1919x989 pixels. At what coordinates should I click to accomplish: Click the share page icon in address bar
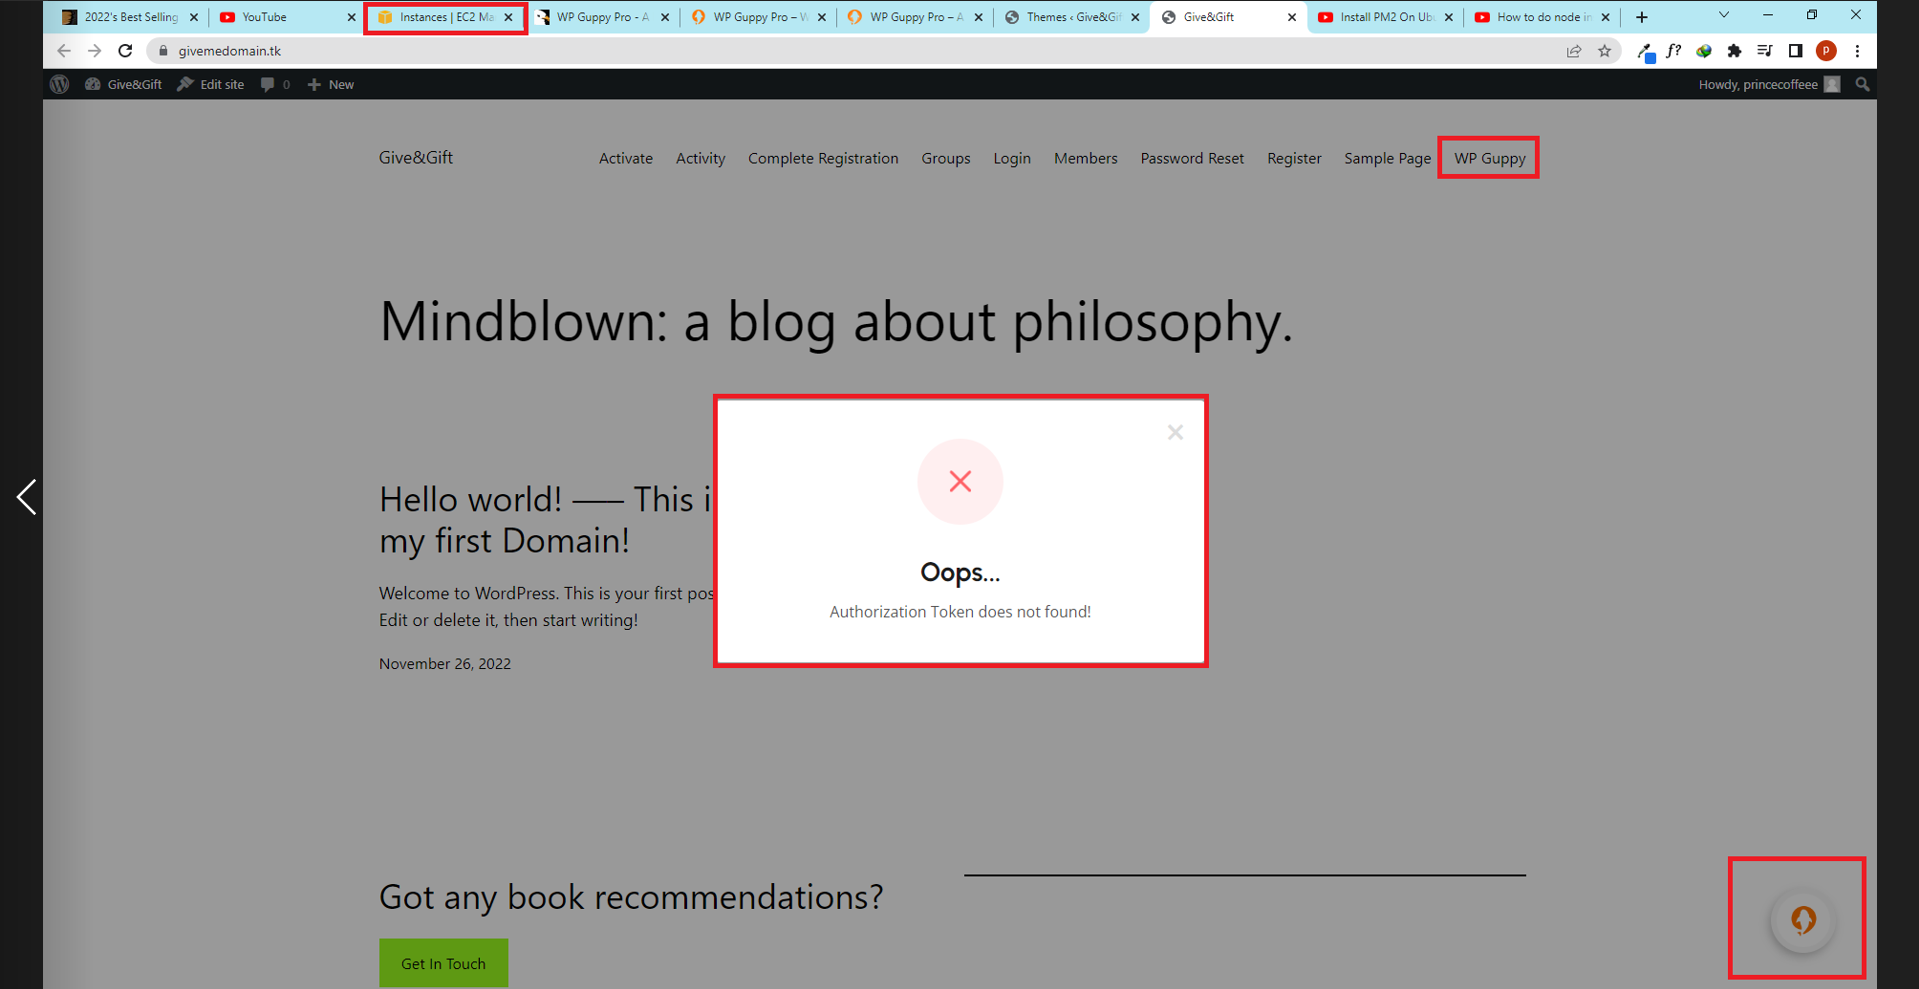click(x=1574, y=51)
